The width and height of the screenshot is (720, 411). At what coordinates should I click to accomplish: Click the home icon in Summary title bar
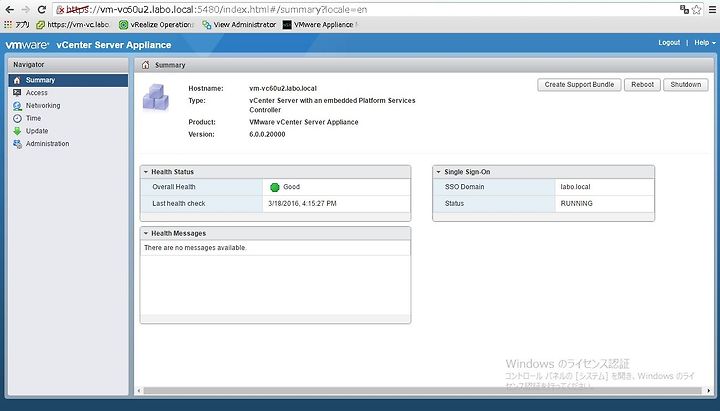point(146,65)
